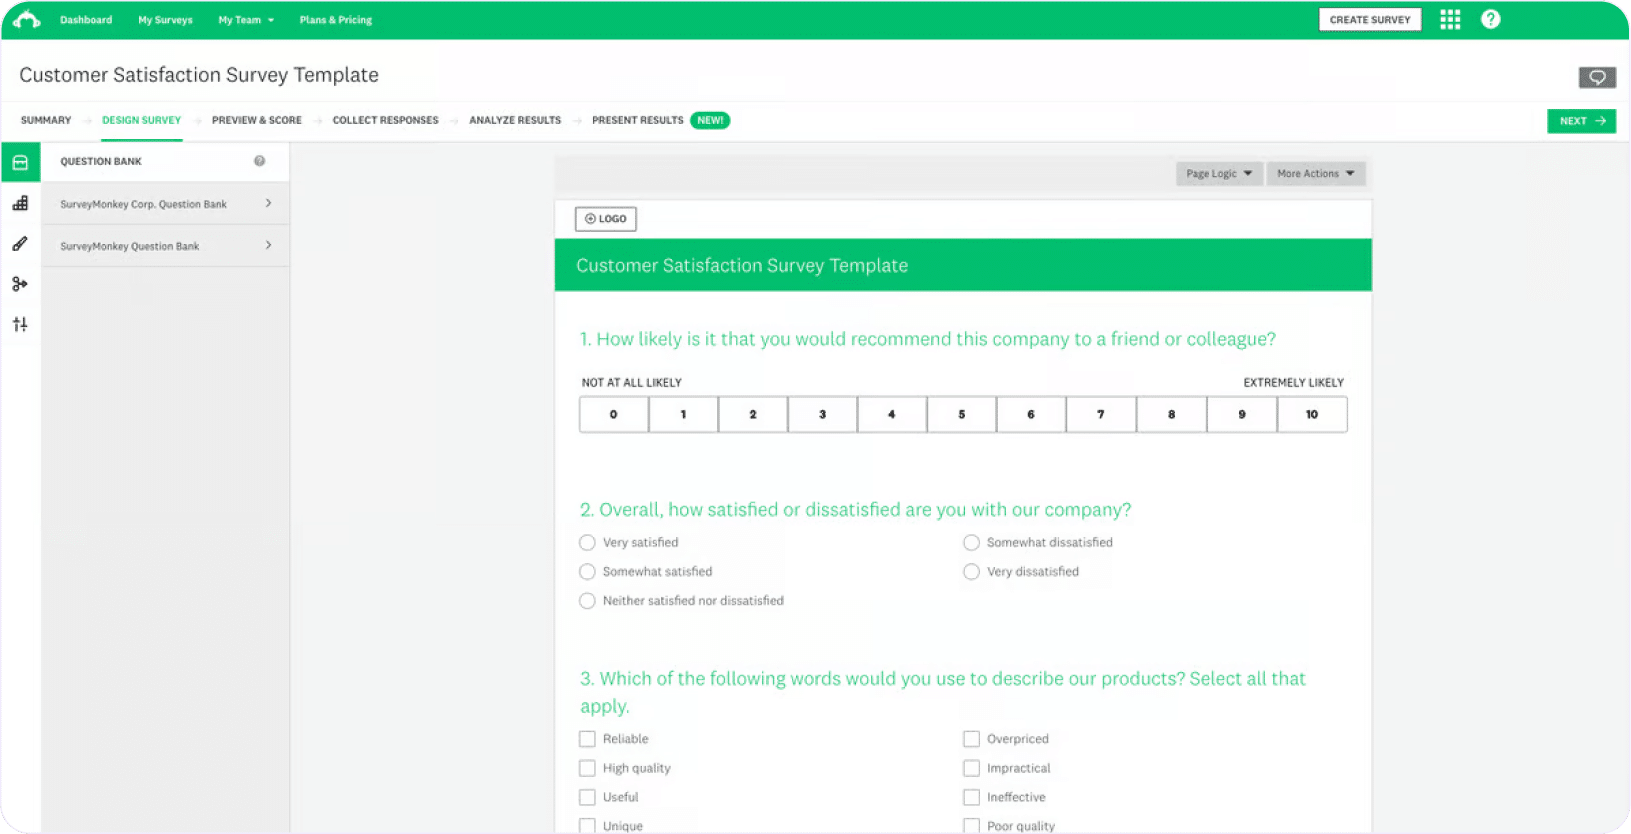Open the apps grid icon
This screenshot has height=834, width=1631.
pyautogui.click(x=1450, y=19)
